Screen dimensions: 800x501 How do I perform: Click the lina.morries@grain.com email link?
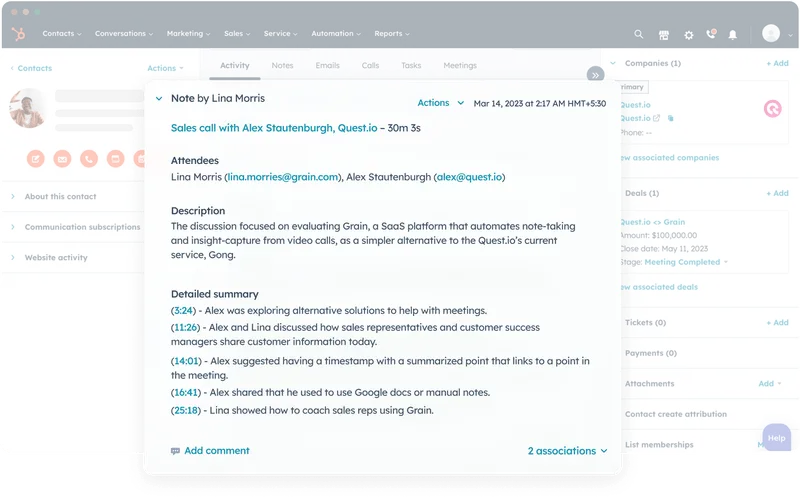pyautogui.click(x=283, y=177)
